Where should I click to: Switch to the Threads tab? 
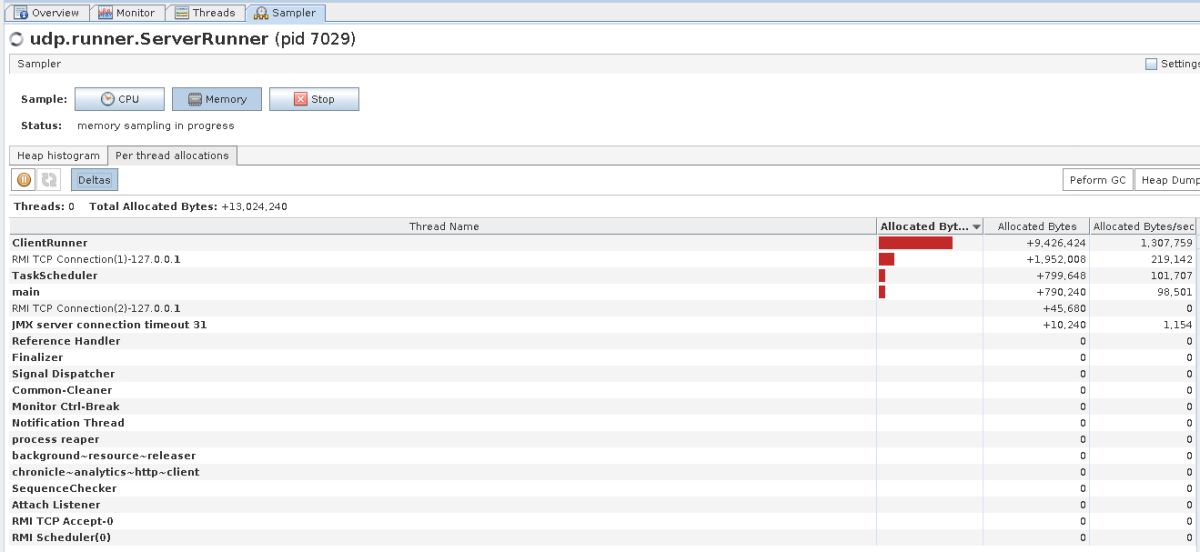pos(205,13)
